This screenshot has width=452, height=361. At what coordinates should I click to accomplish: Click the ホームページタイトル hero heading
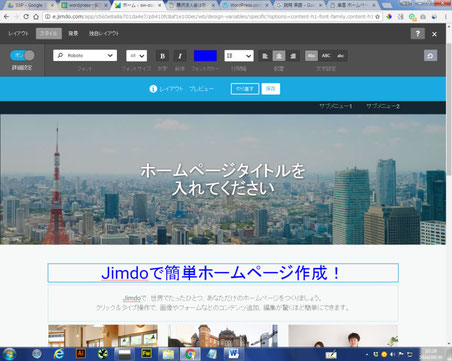tap(223, 179)
